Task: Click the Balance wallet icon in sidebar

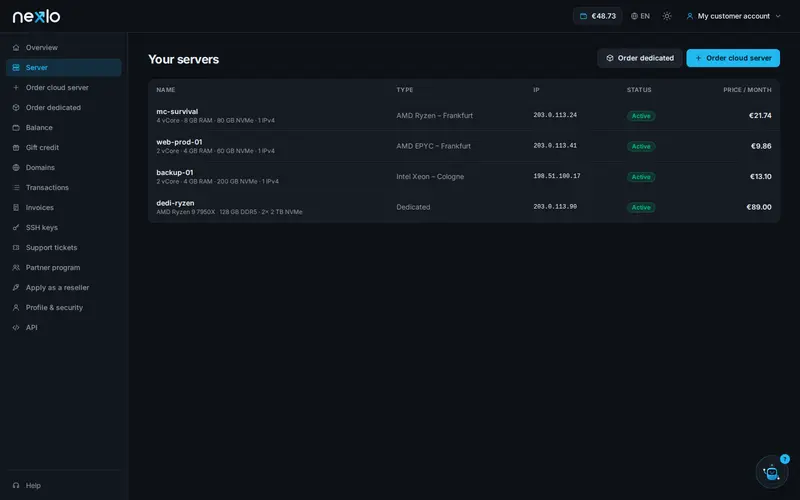Action: (x=16, y=128)
